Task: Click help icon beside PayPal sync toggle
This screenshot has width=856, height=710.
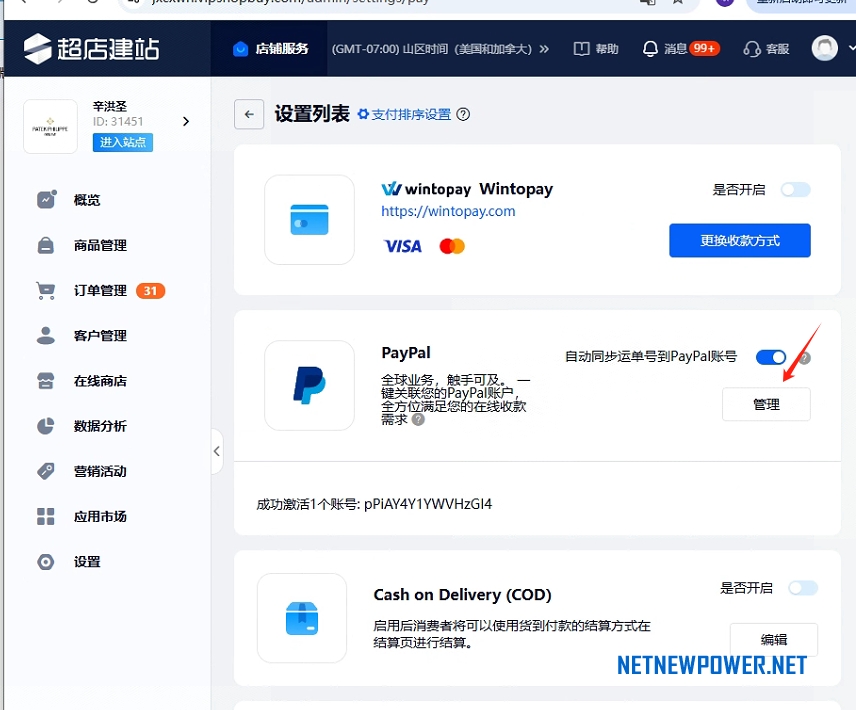Action: point(804,358)
